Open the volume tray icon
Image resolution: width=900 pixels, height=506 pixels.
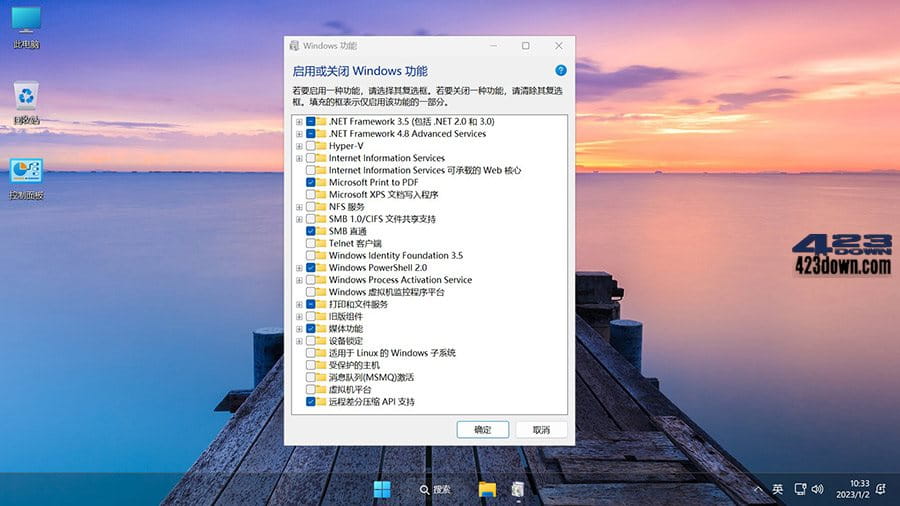817,489
